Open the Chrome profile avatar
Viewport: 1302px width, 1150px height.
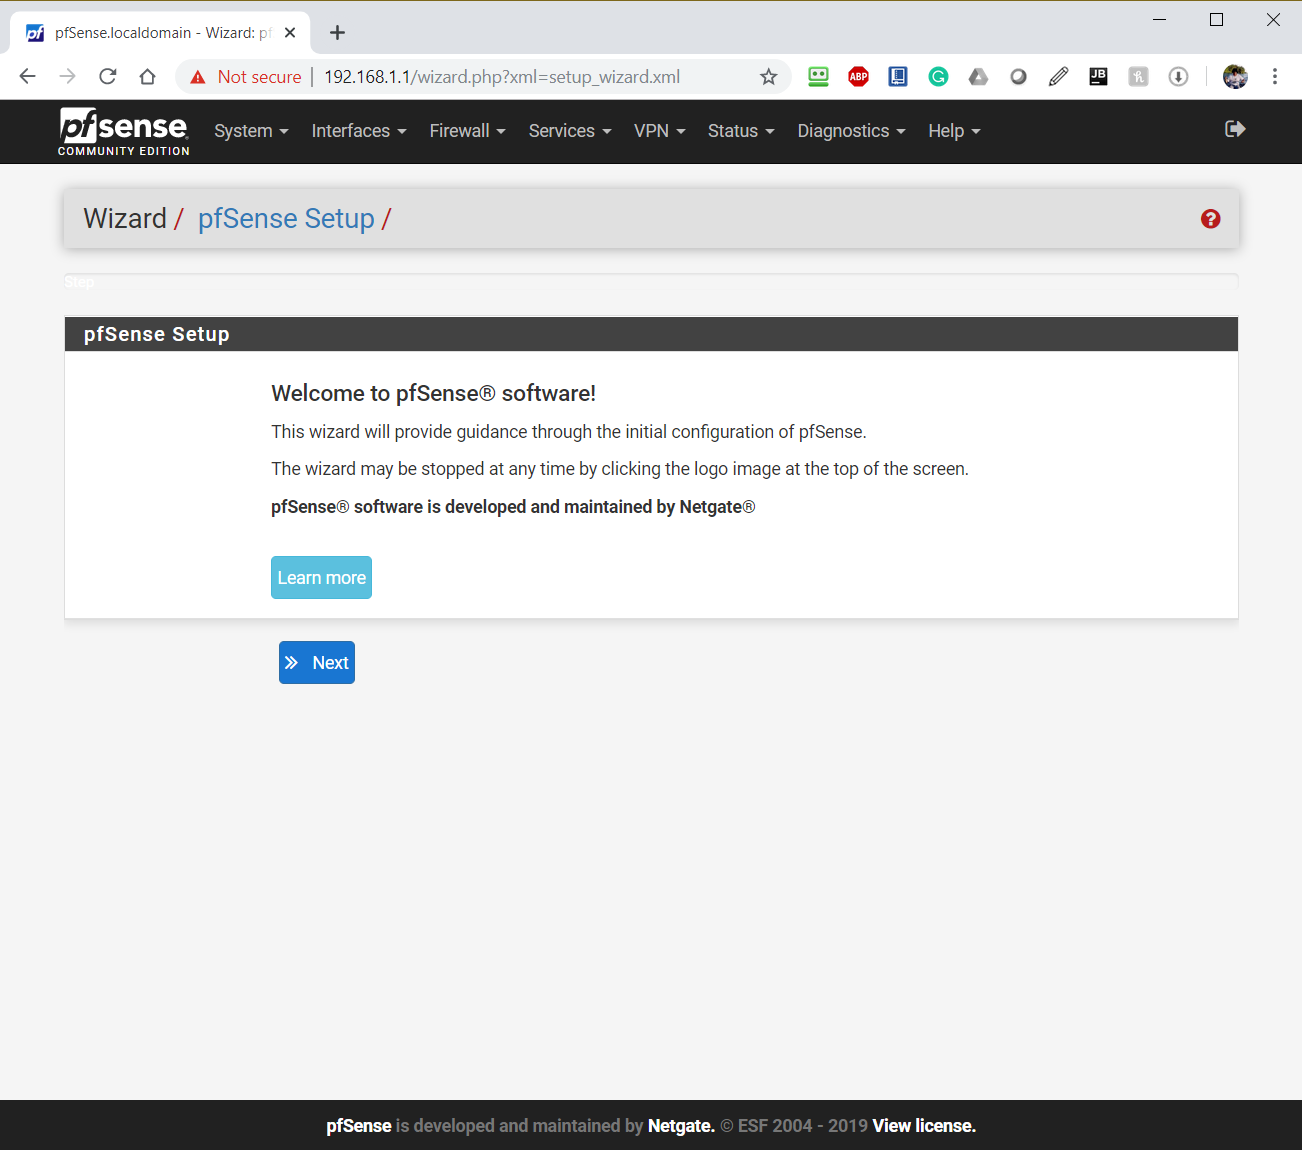click(1235, 77)
